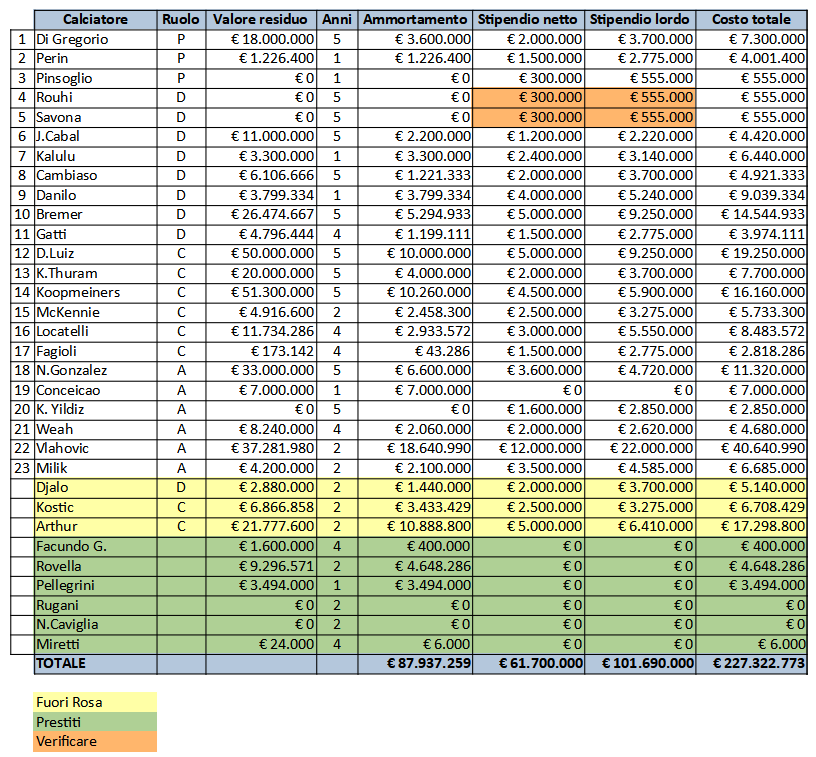The width and height of the screenshot is (816, 757).
Task: Select the Ammortamento column header
Action: tap(414, 19)
